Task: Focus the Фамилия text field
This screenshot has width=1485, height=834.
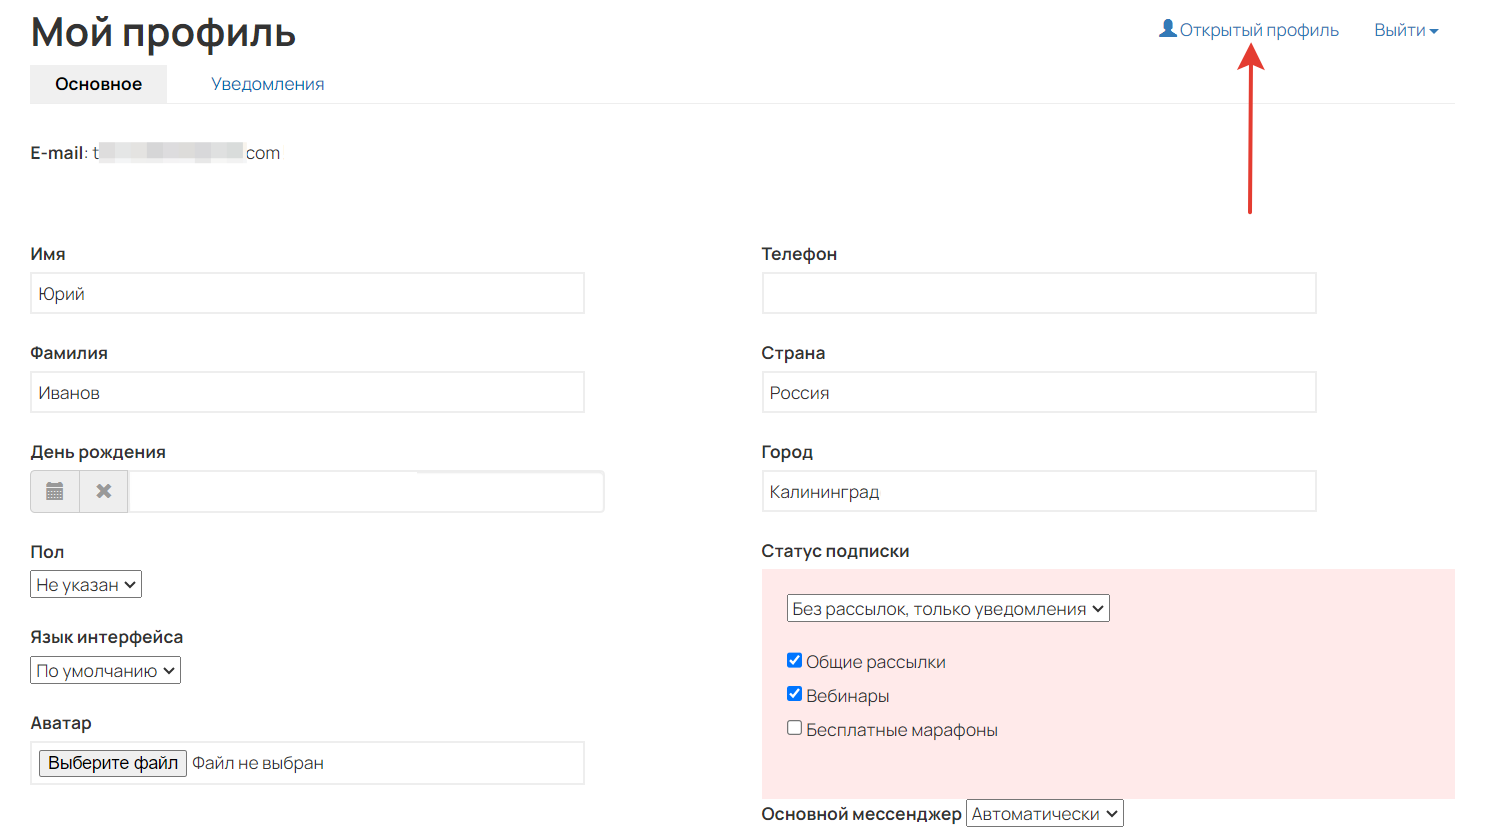Action: coord(307,393)
